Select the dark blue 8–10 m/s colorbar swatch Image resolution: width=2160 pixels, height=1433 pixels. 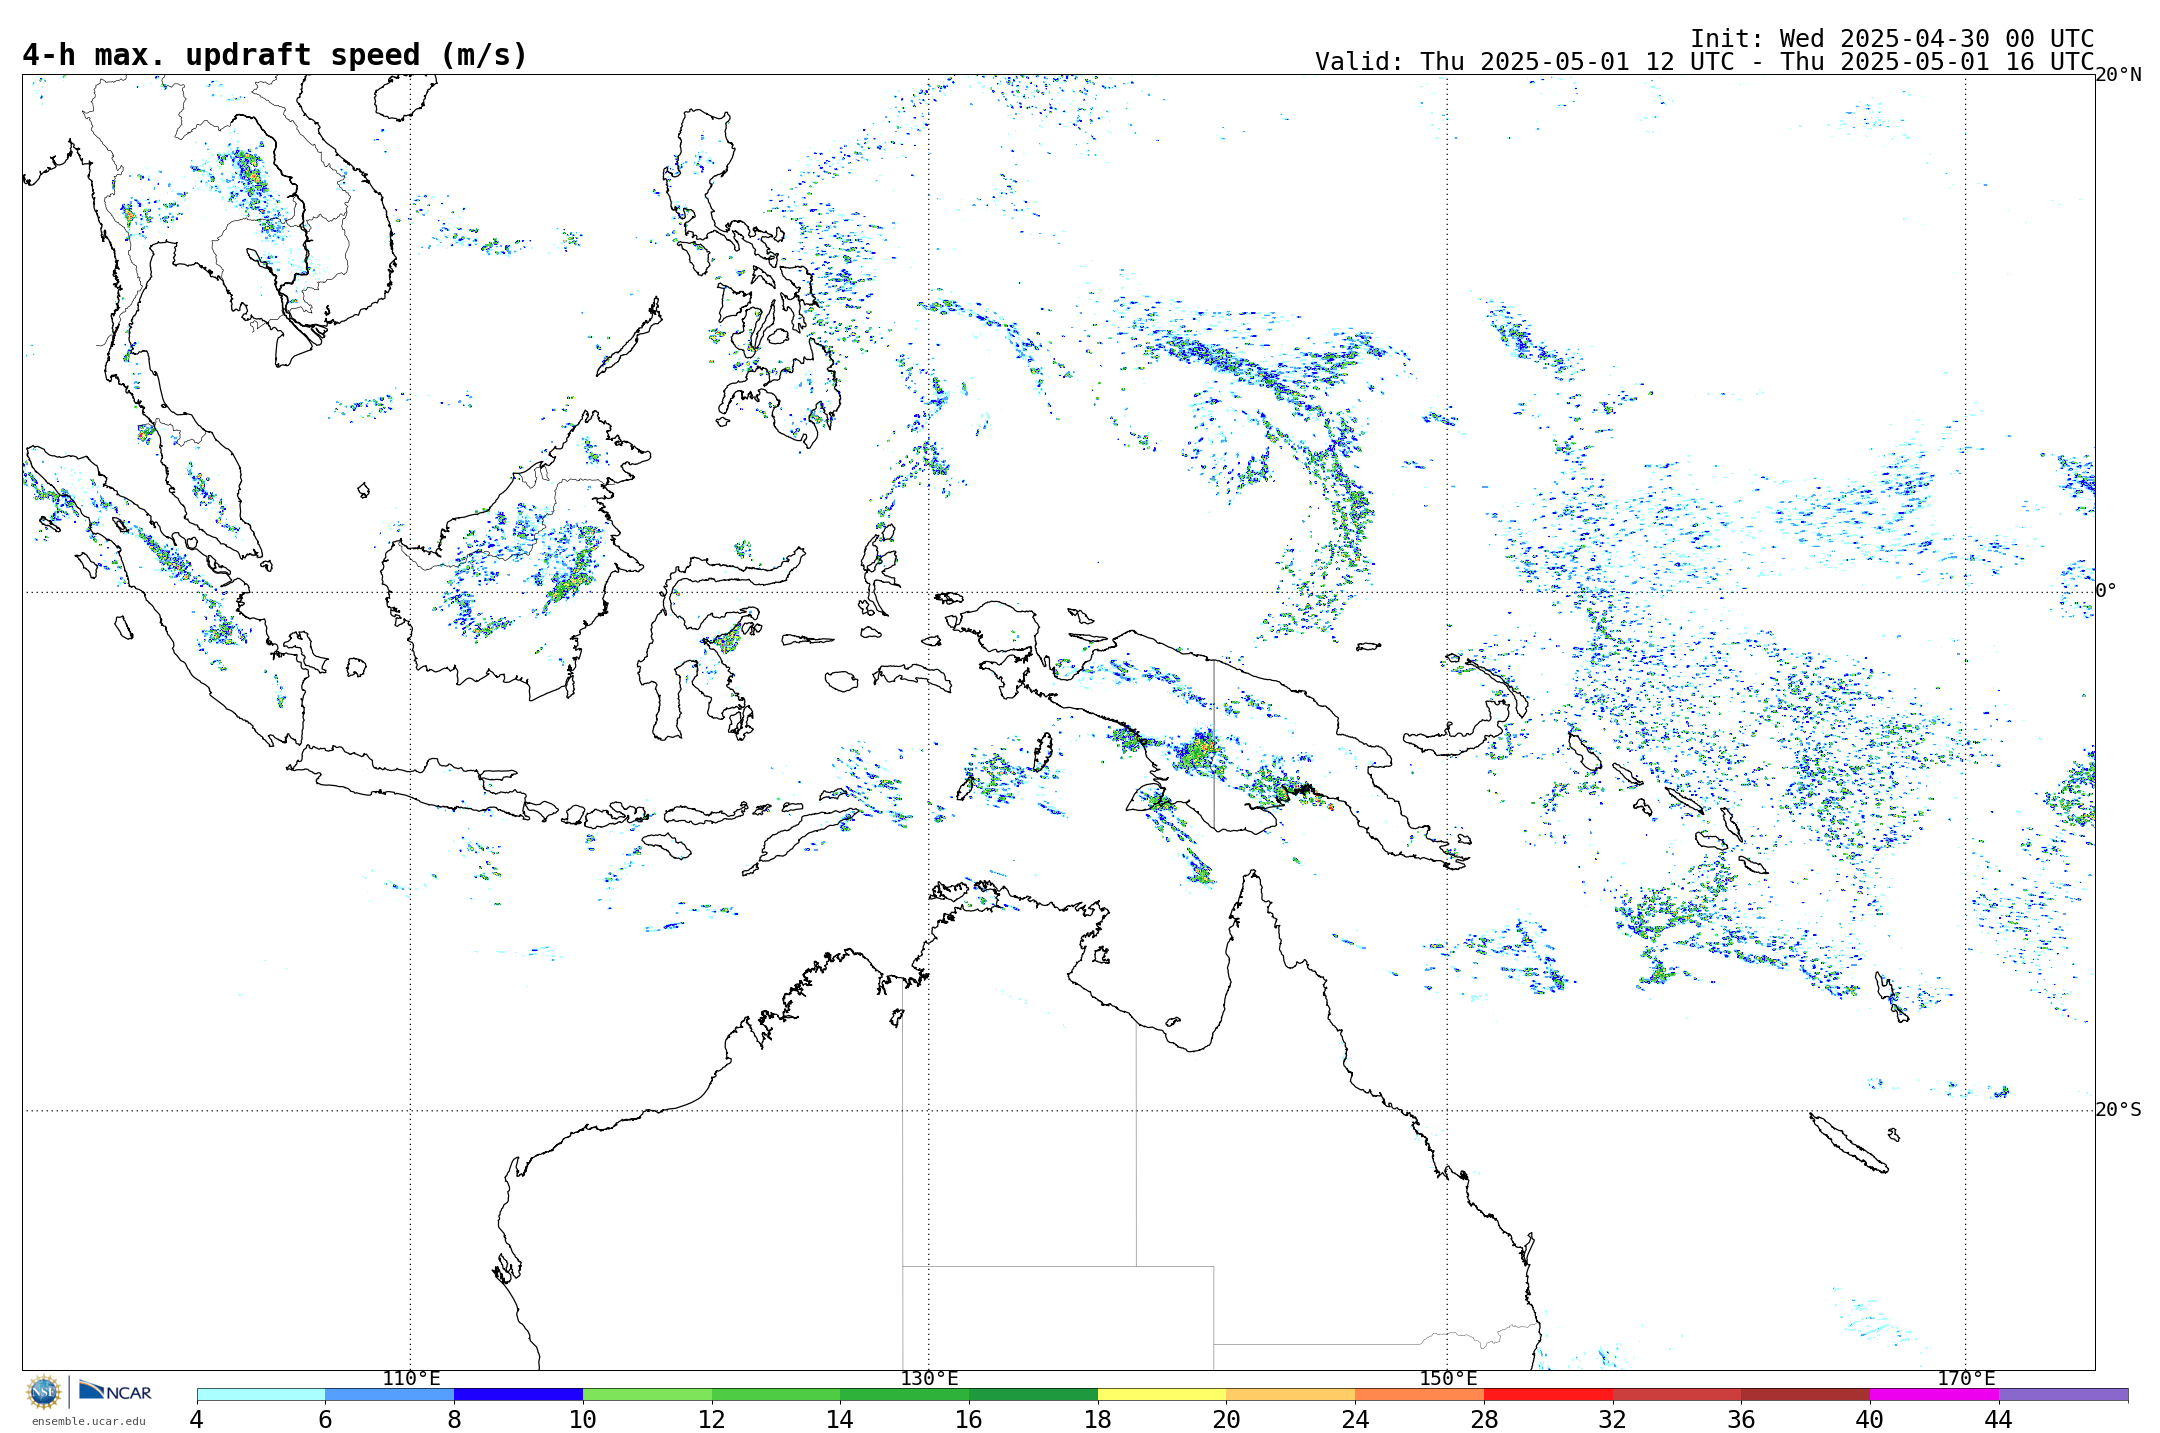518,1394
